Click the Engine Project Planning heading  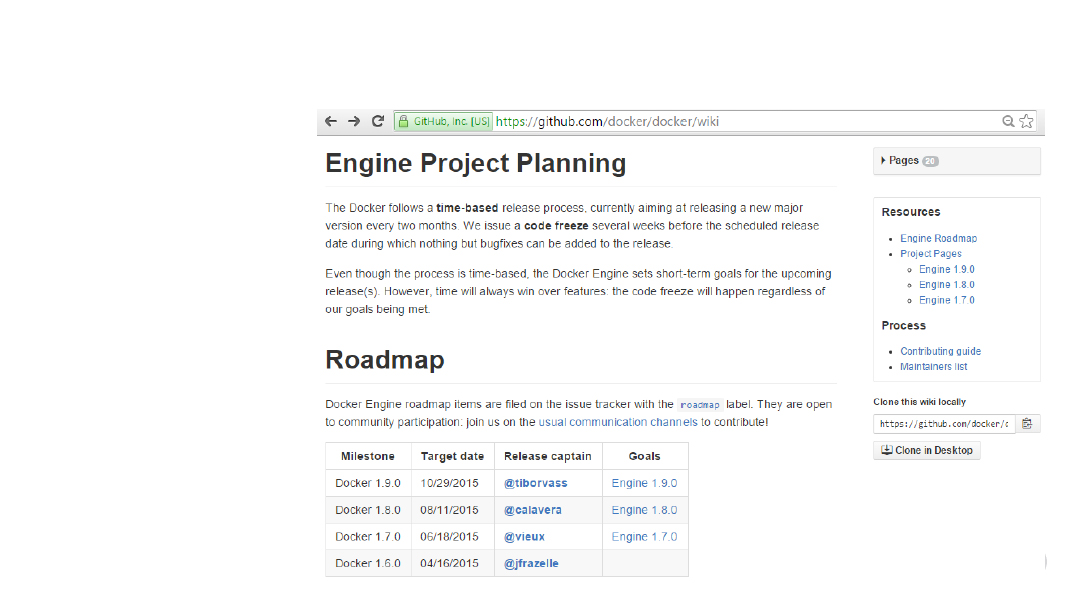[x=475, y=163]
